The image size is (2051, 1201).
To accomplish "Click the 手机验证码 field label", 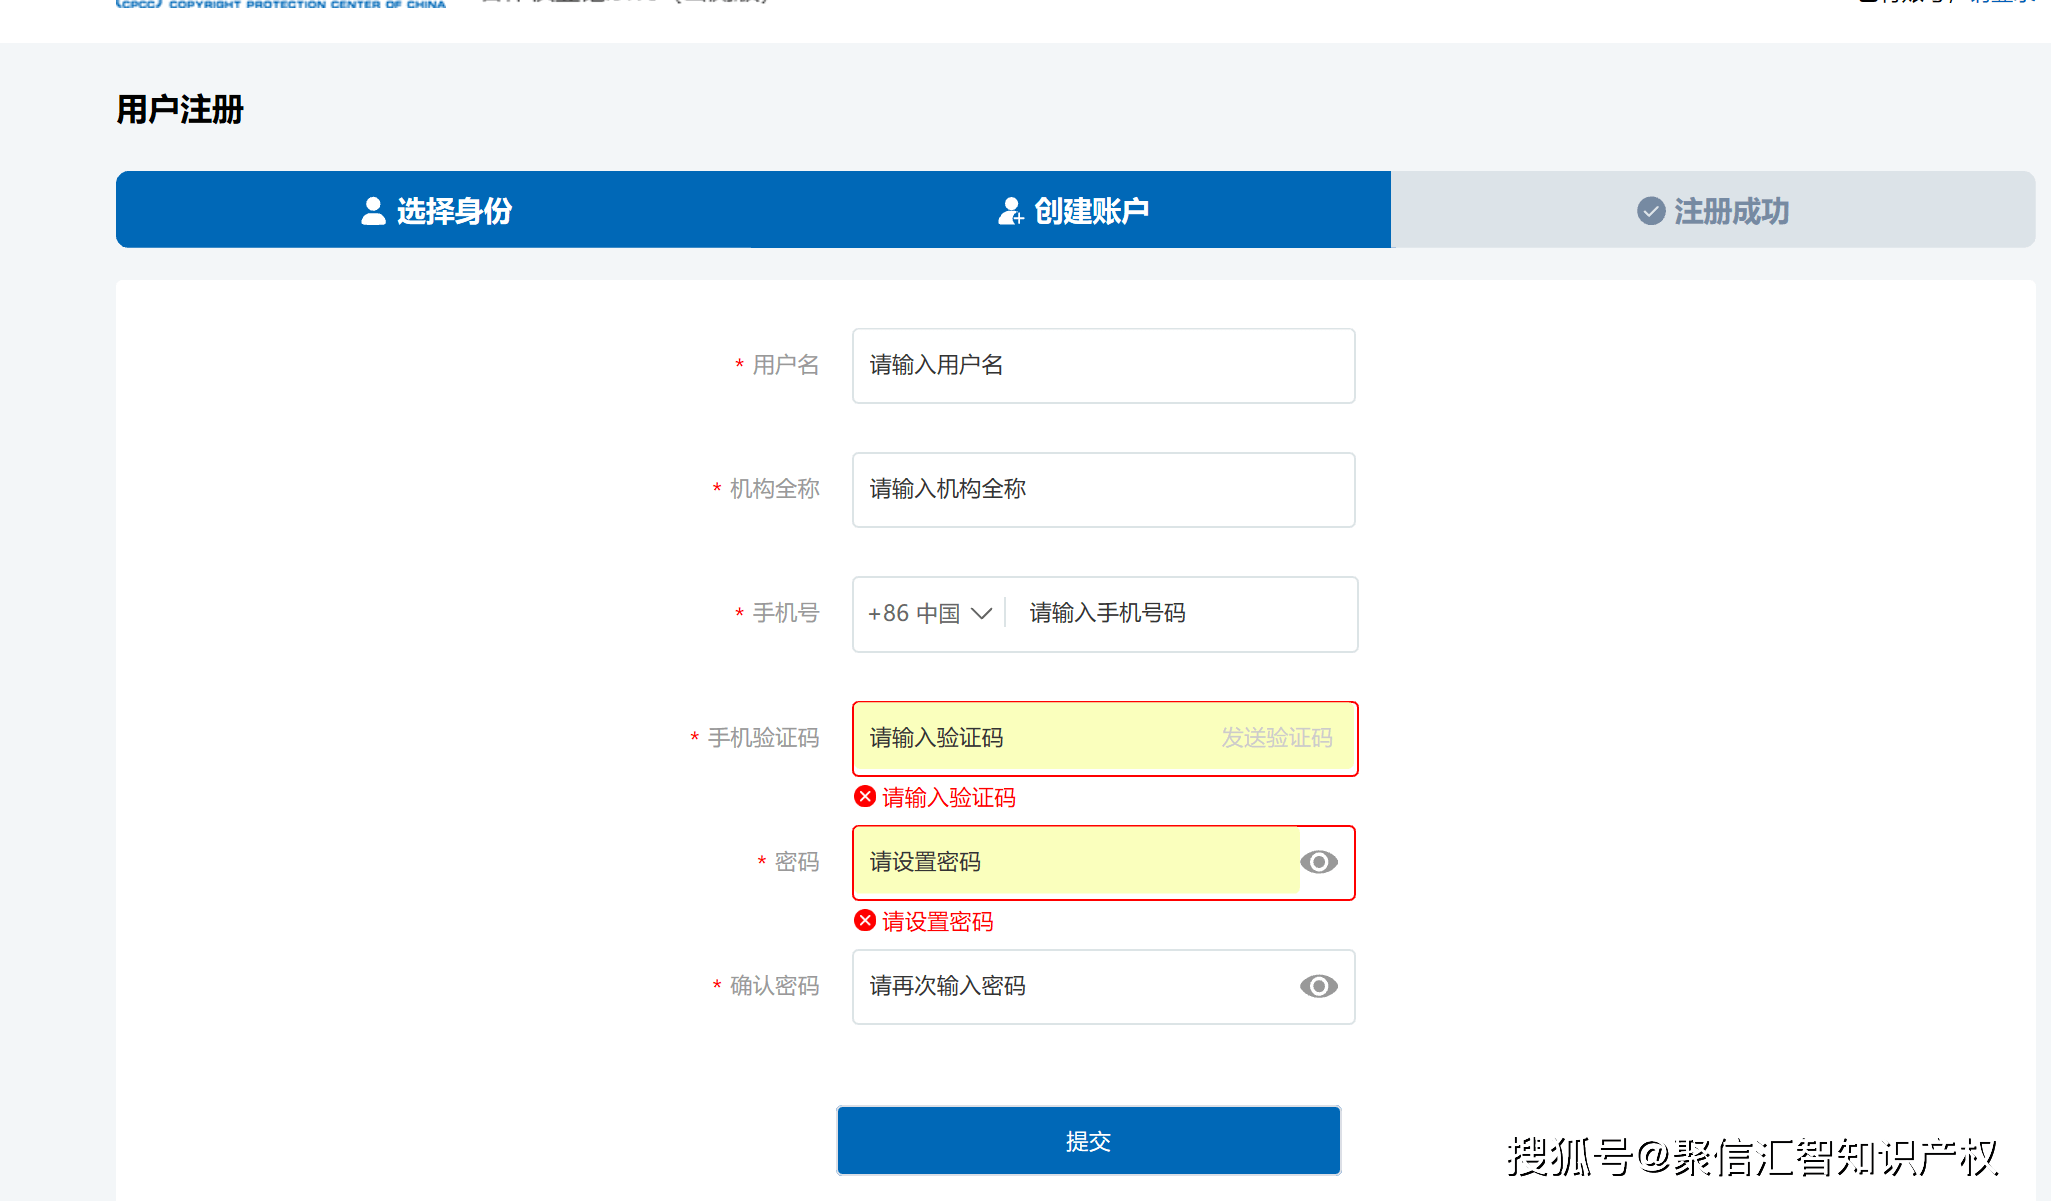I will pos(764,738).
